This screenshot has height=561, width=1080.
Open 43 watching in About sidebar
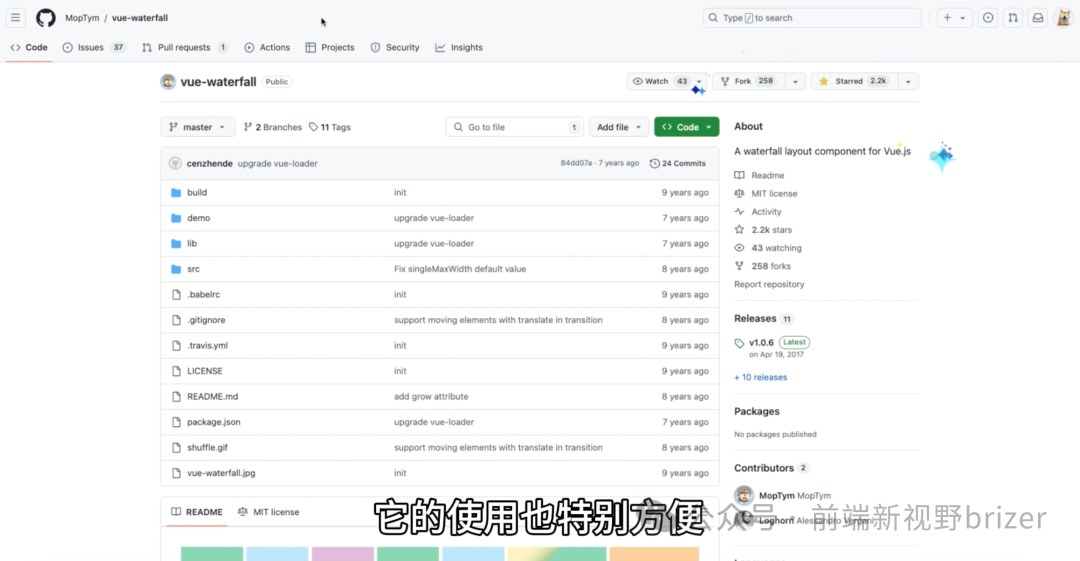tap(768, 248)
